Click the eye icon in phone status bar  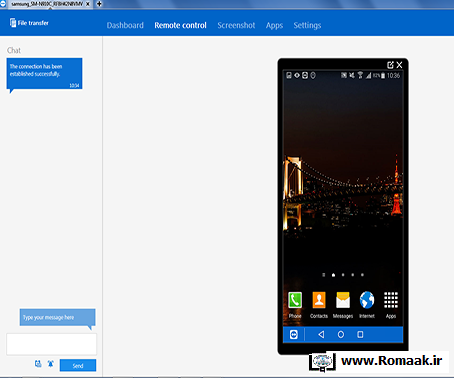coord(297,75)
